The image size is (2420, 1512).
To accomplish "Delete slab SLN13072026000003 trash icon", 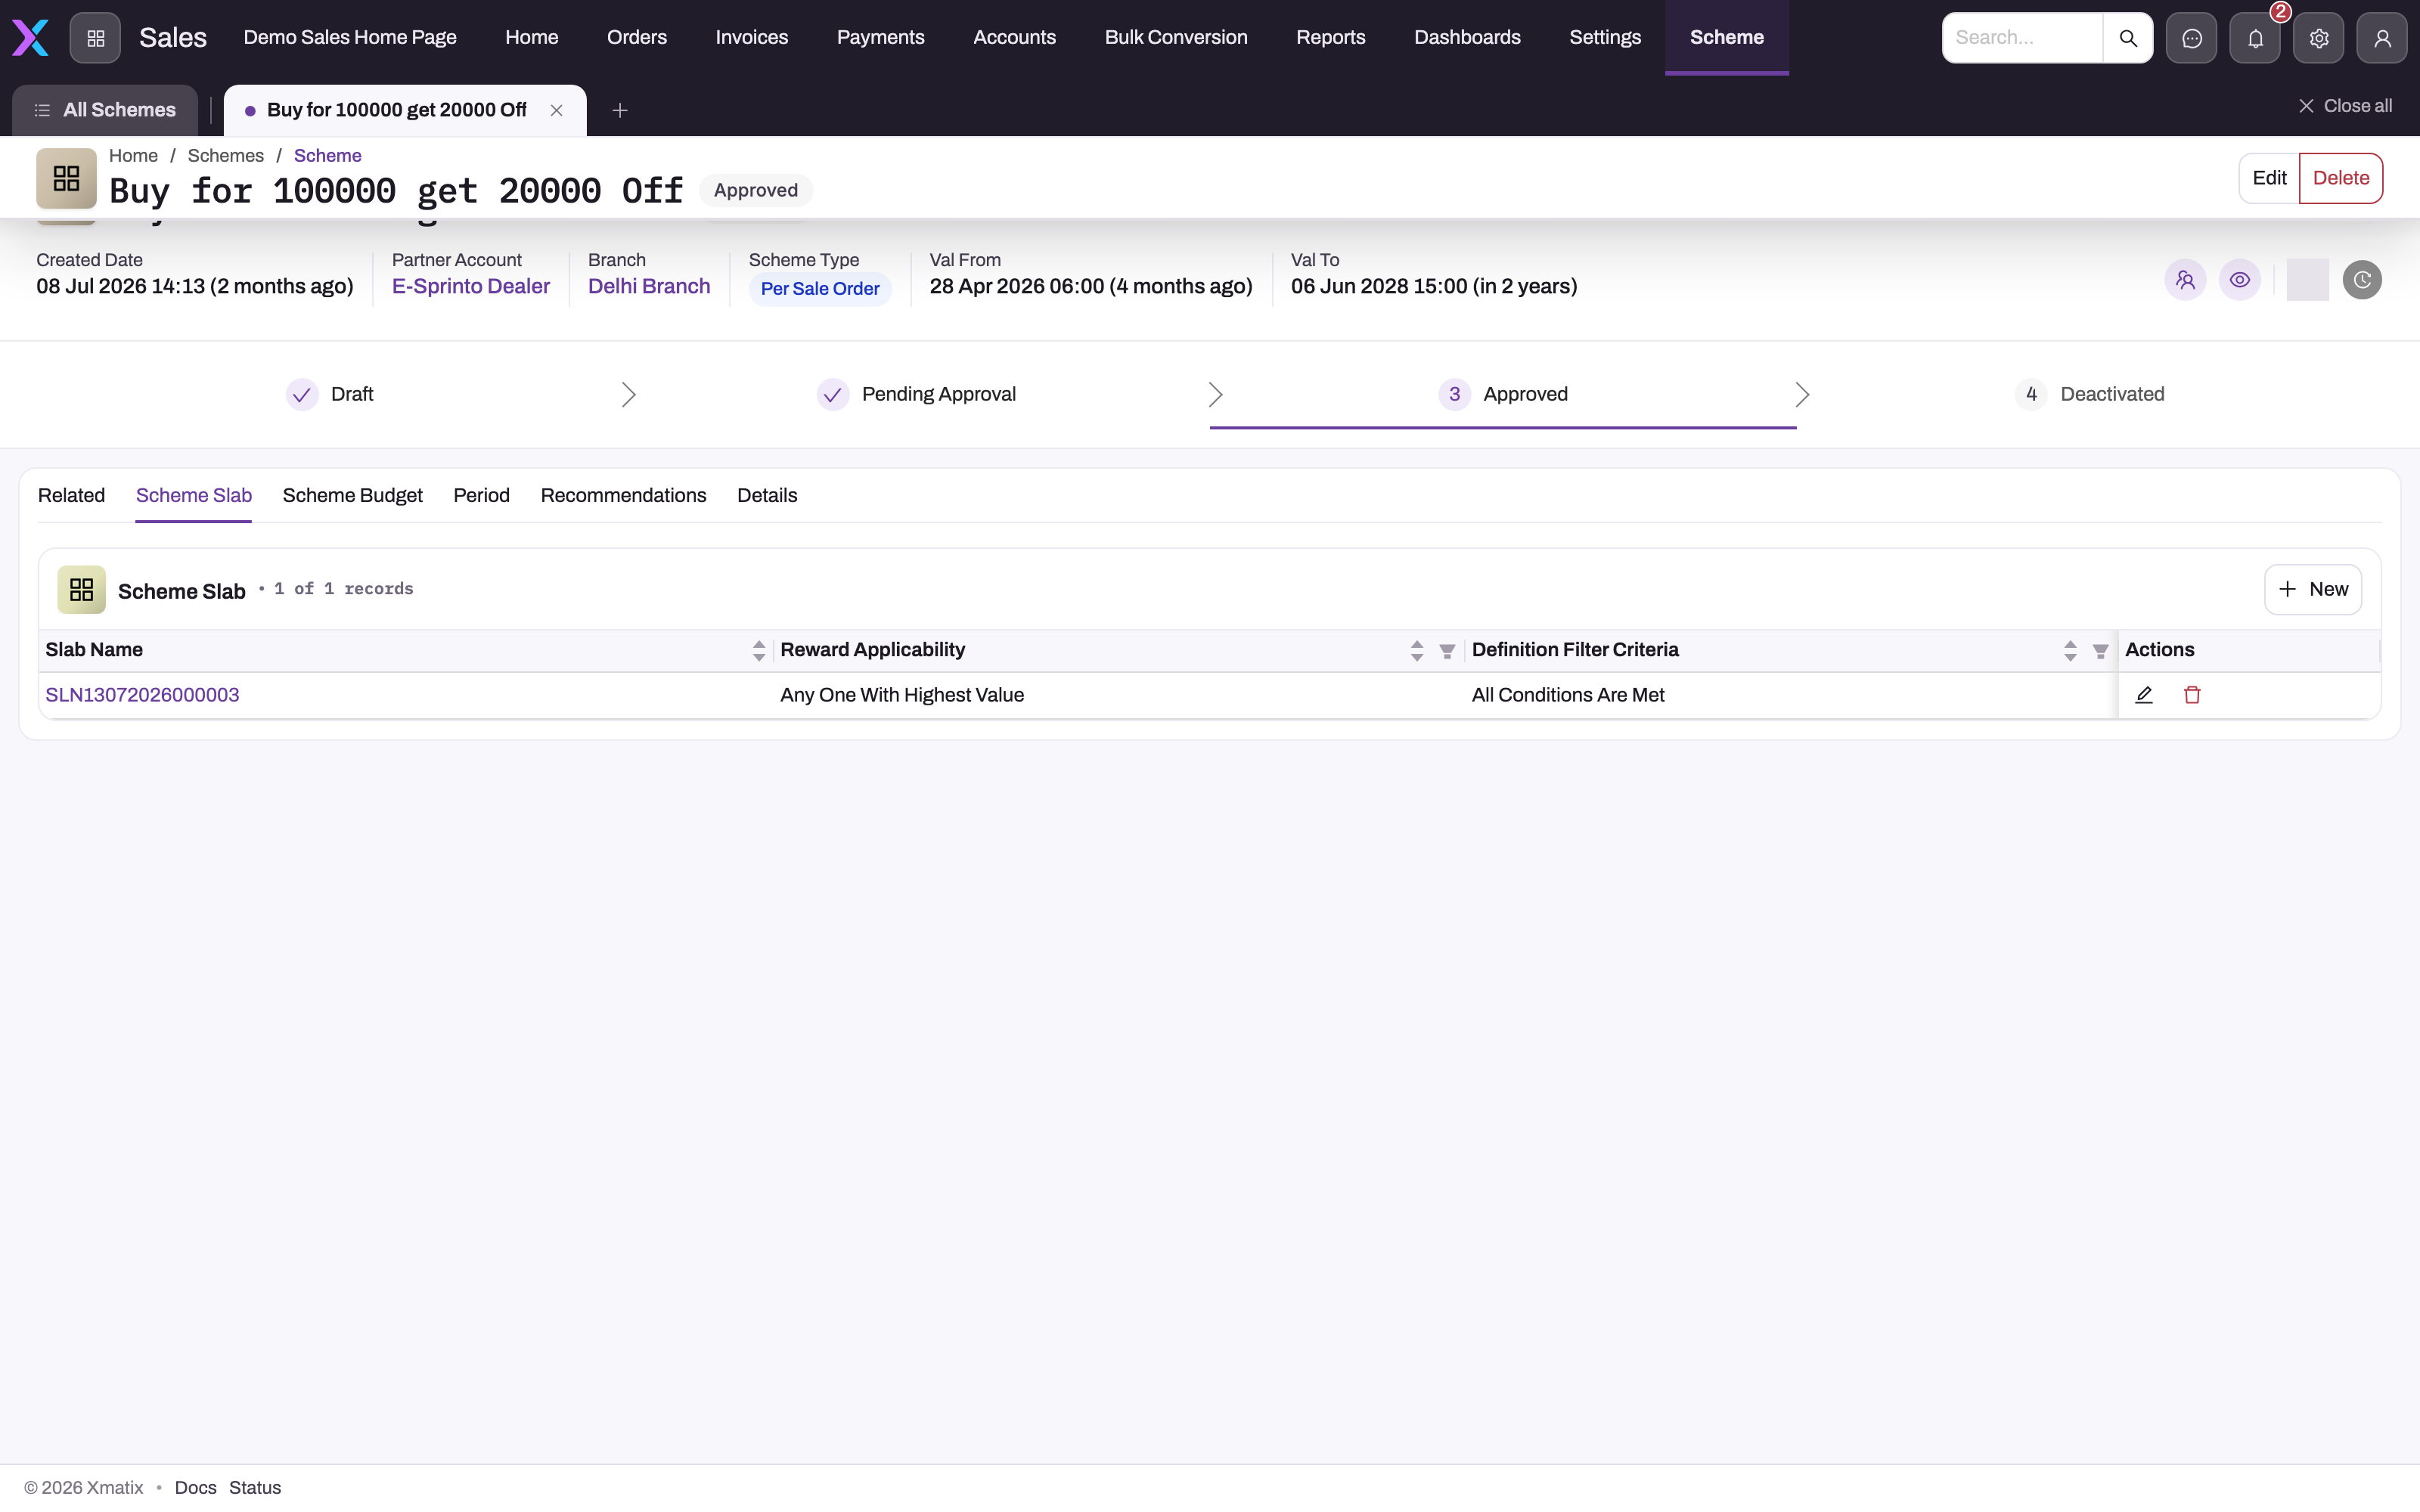I will point(2192,695).
